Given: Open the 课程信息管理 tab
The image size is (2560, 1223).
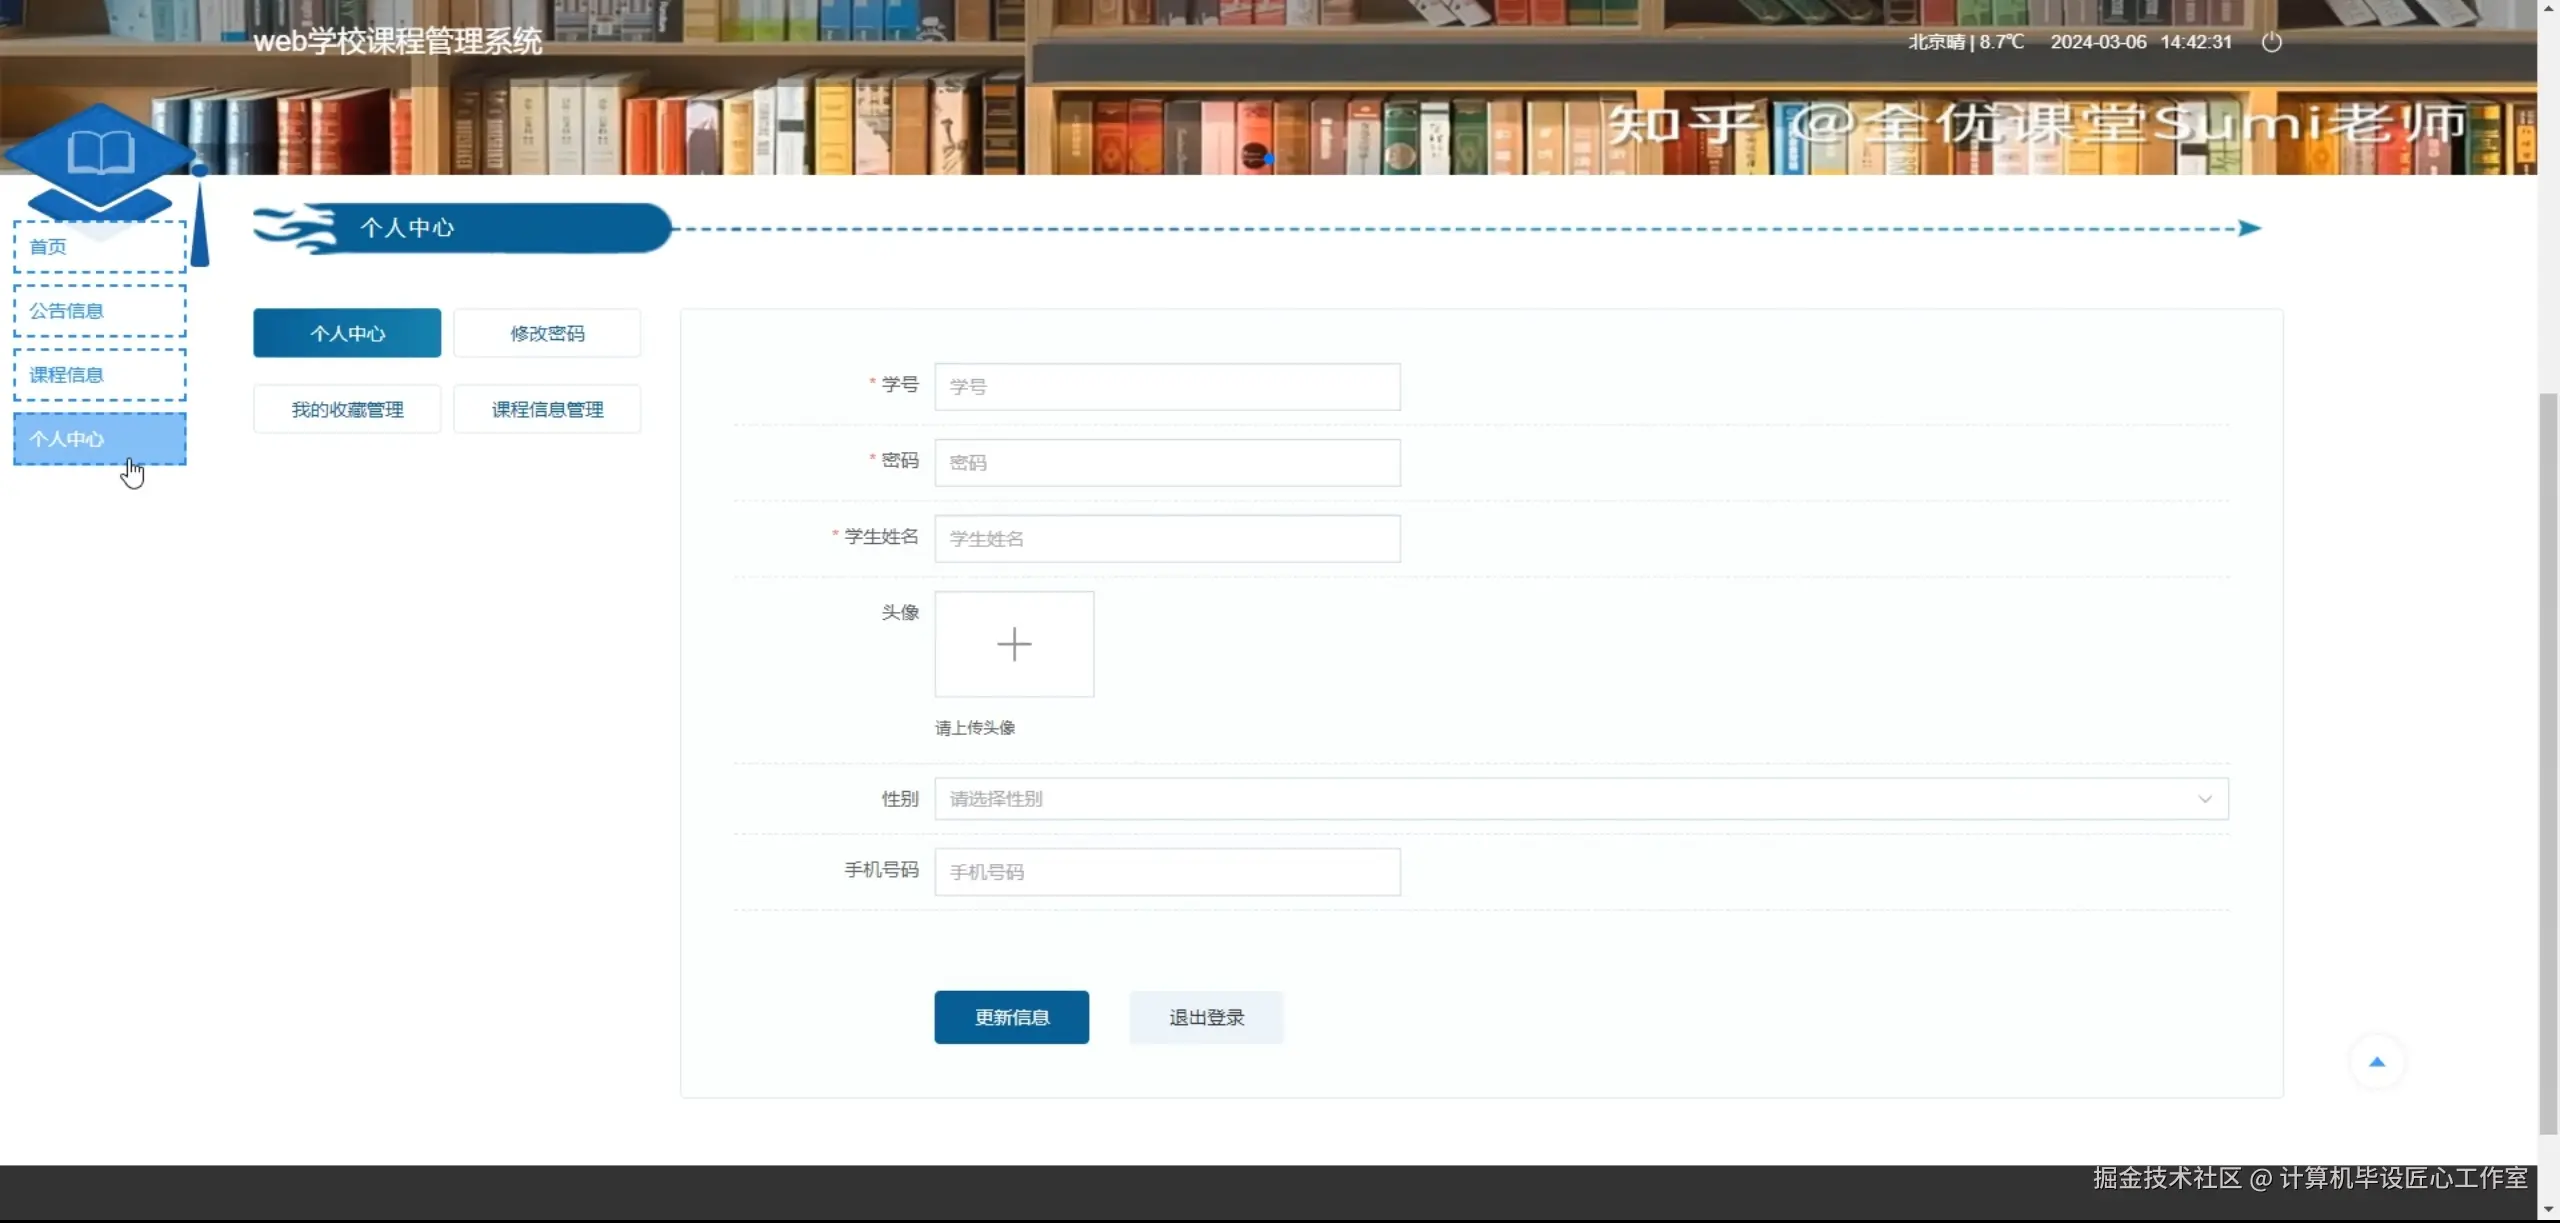Looking at the screenshot, I should (547, 409).
